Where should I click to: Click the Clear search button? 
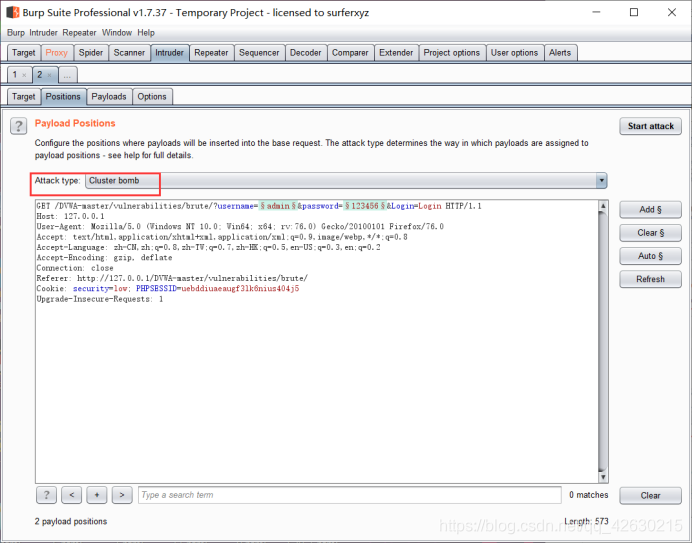tap(651, 495)
